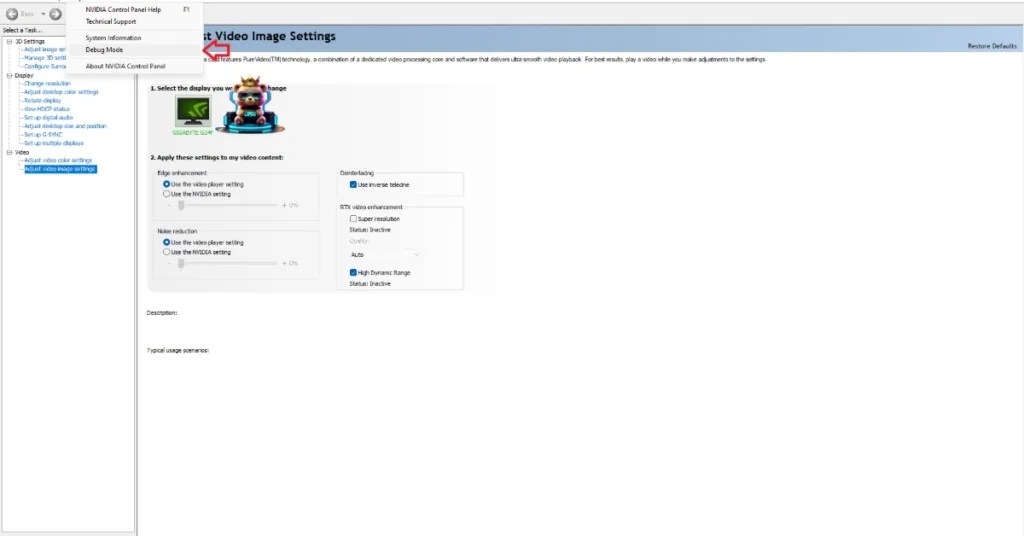The height and width of the screenshot is (536, 1024).
Task: Open System Information menu entry
Action: click(113, 38)
